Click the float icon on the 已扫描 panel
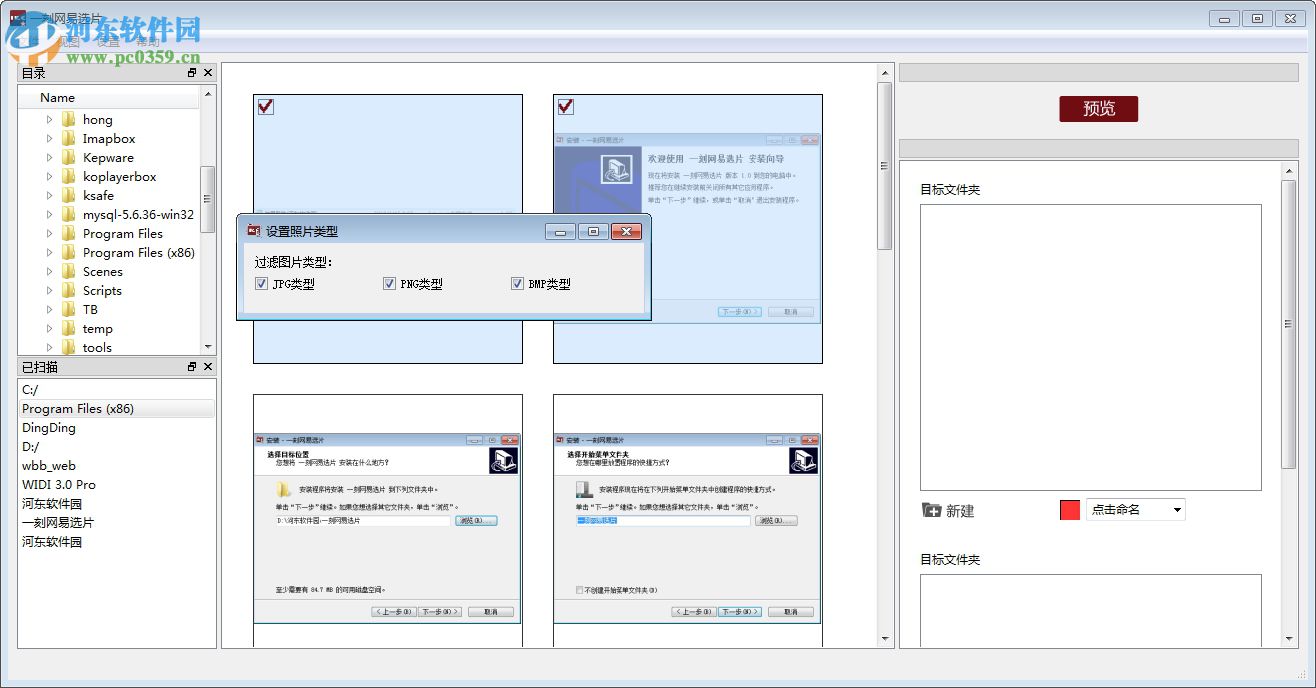 191,367
